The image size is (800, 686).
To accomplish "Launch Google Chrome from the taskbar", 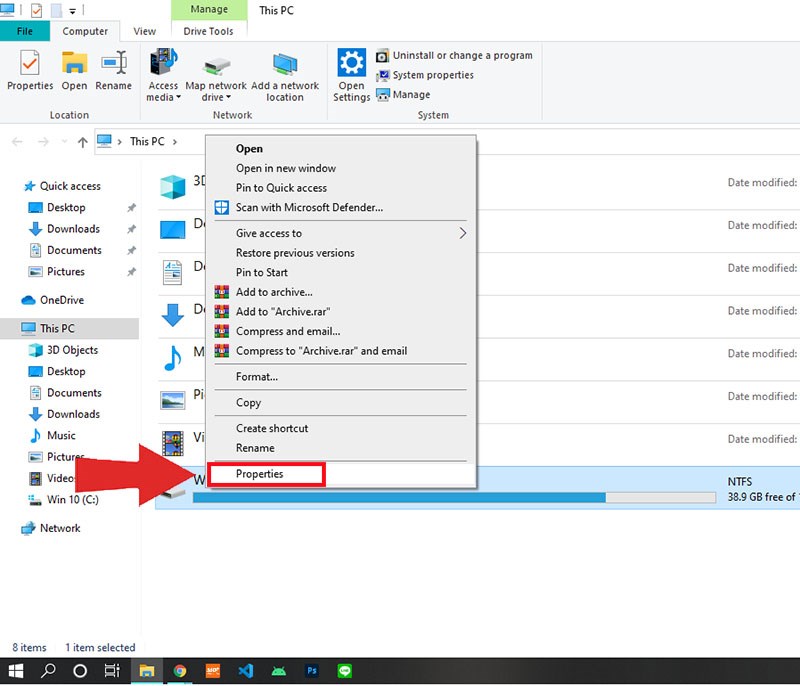I will coord(180,671).
